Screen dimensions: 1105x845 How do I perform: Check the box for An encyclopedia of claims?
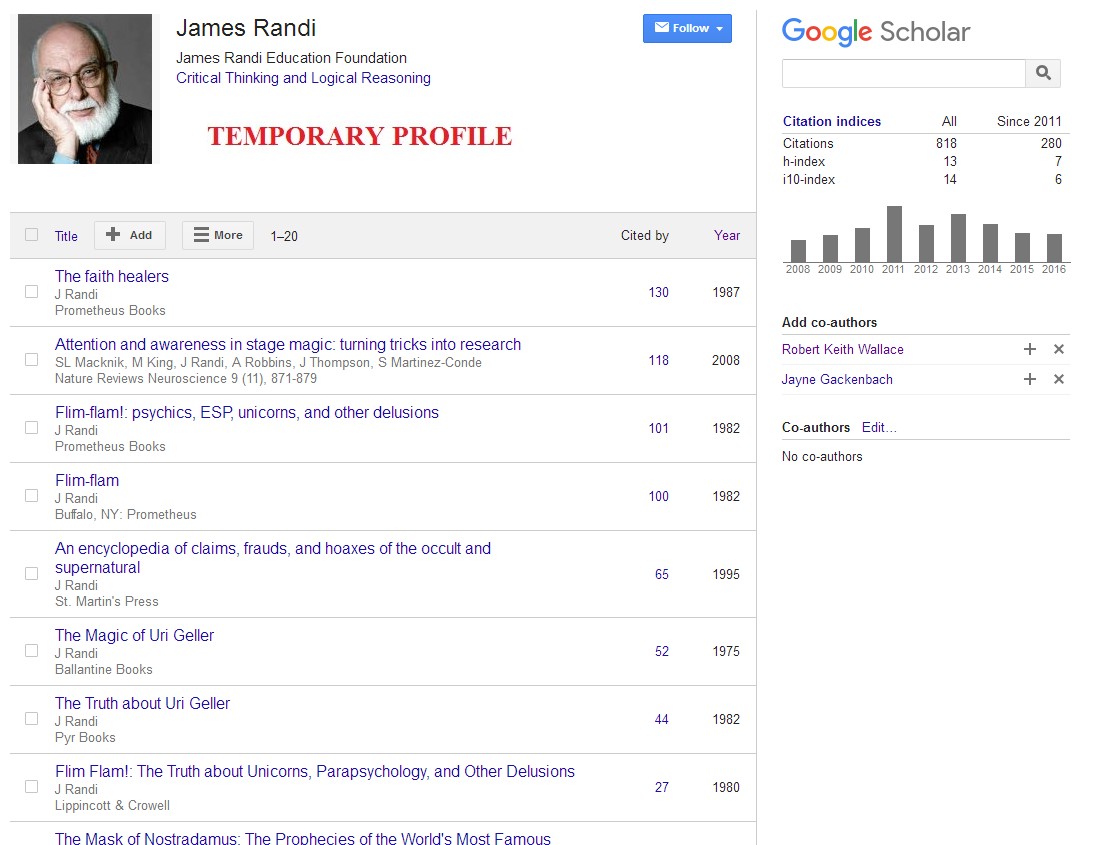coord(32,574)
